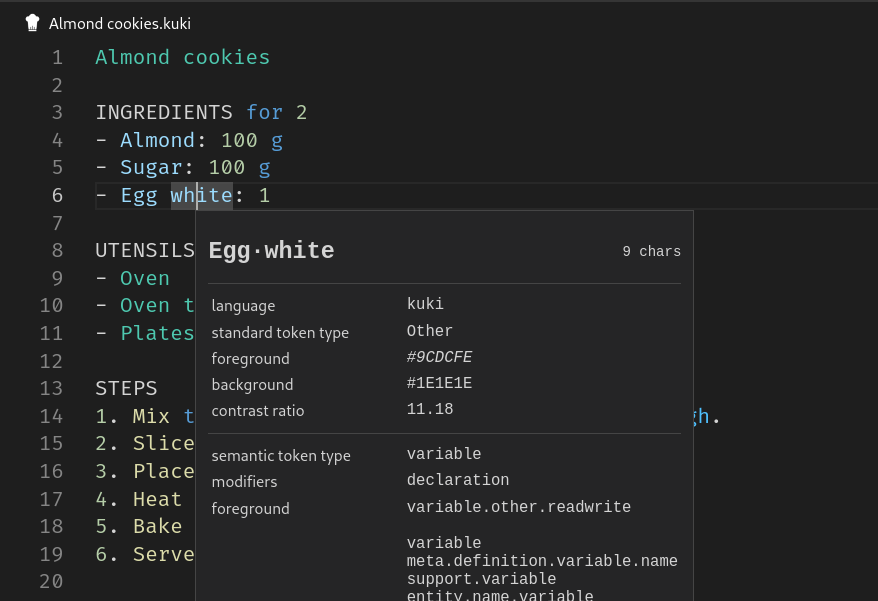The image size is (878, 601).
Task: Click the #9CDCFE foreground color value
Action: 439,357
